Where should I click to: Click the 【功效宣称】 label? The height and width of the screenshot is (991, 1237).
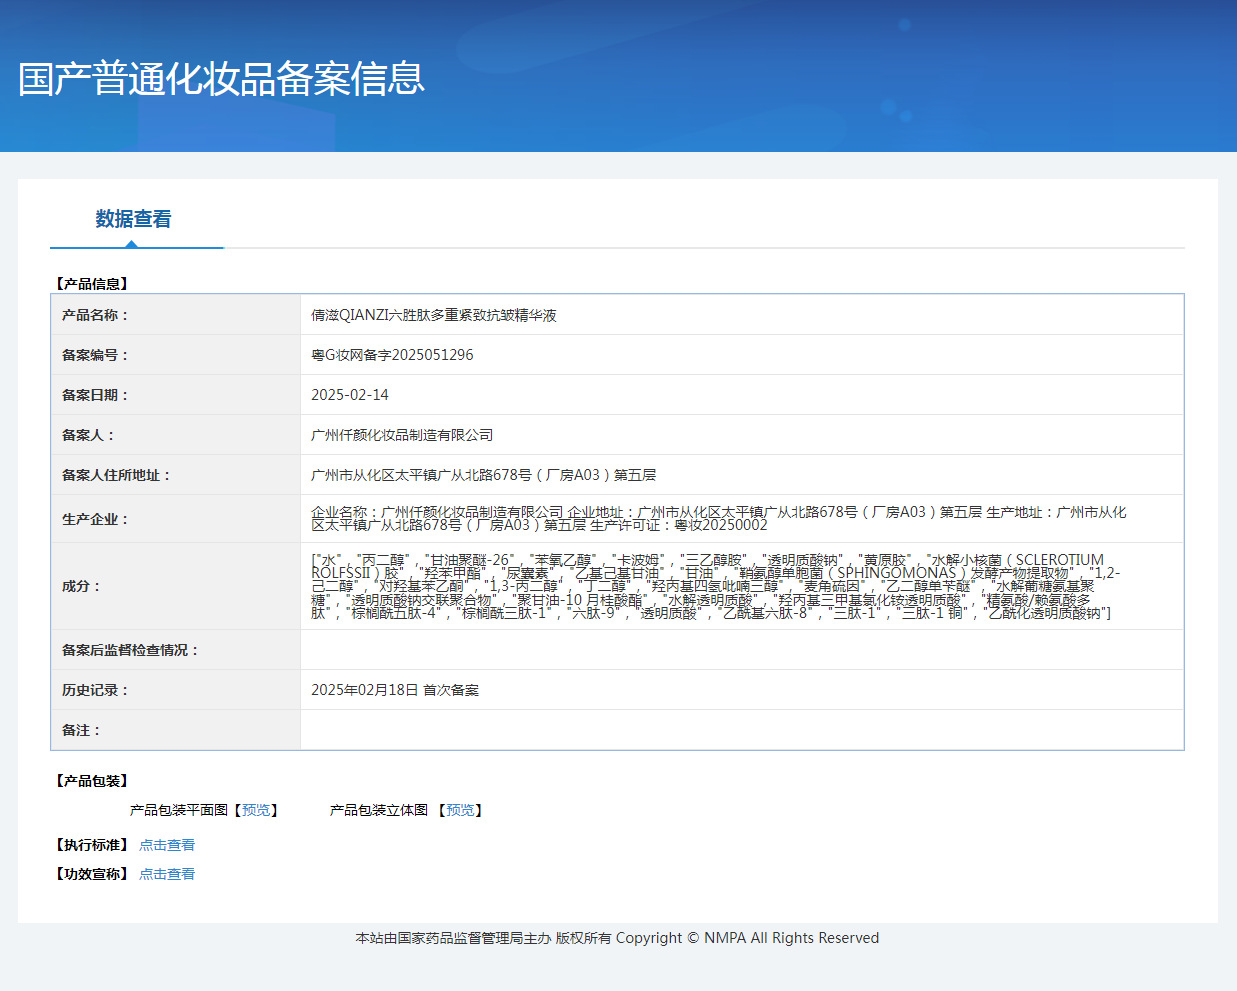[x=92, y=874]
